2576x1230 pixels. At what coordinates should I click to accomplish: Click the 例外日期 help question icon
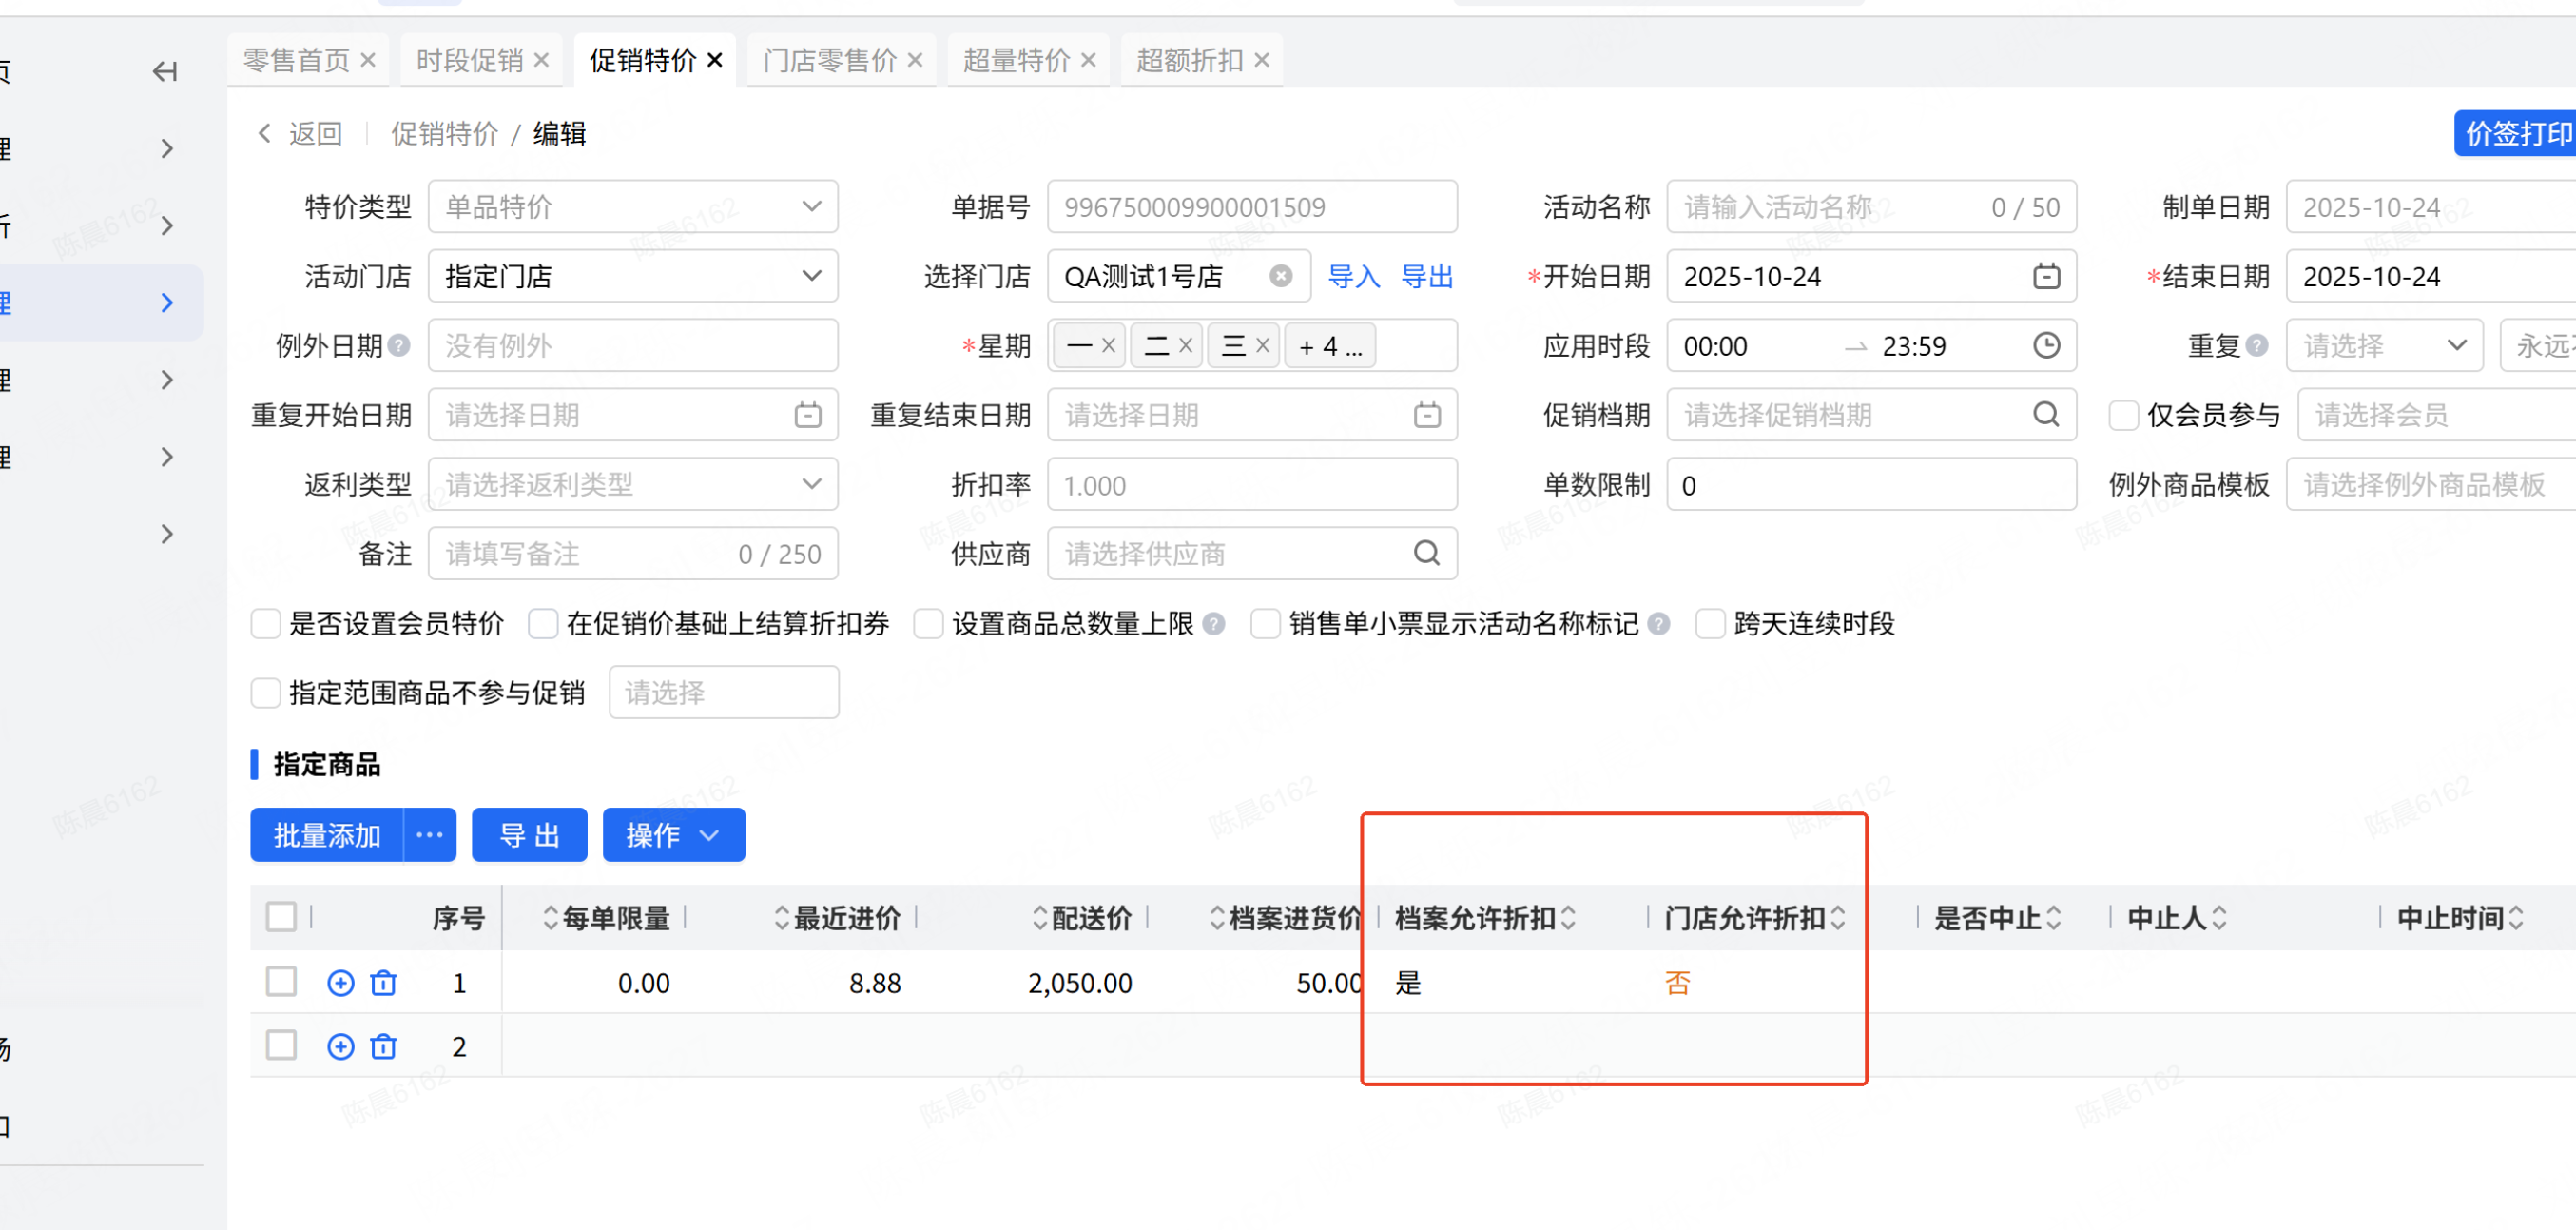click(399, 346)
